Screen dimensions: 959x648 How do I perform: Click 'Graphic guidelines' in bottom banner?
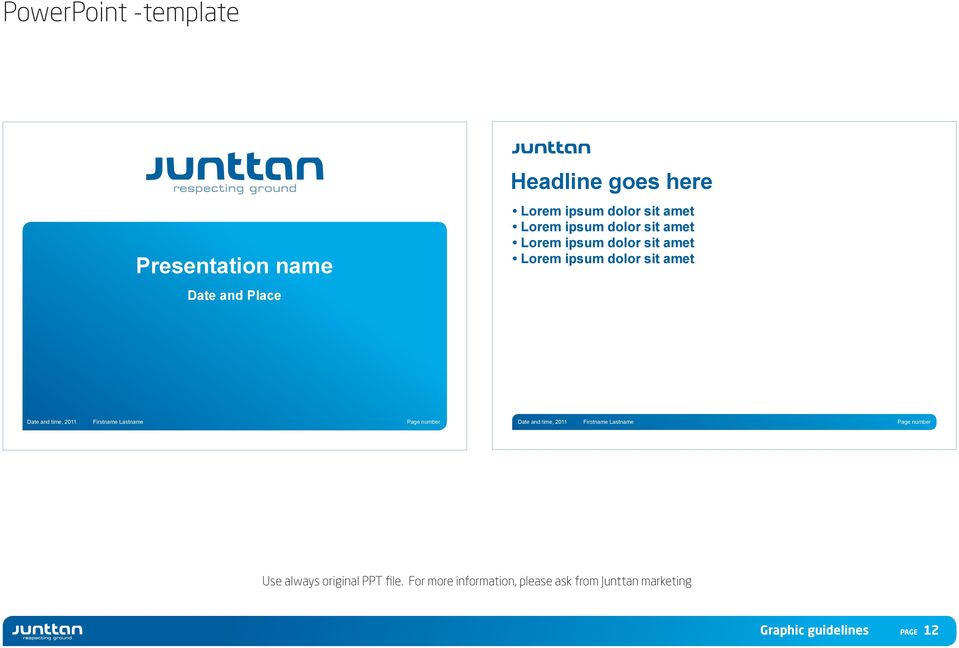[814, 630]
